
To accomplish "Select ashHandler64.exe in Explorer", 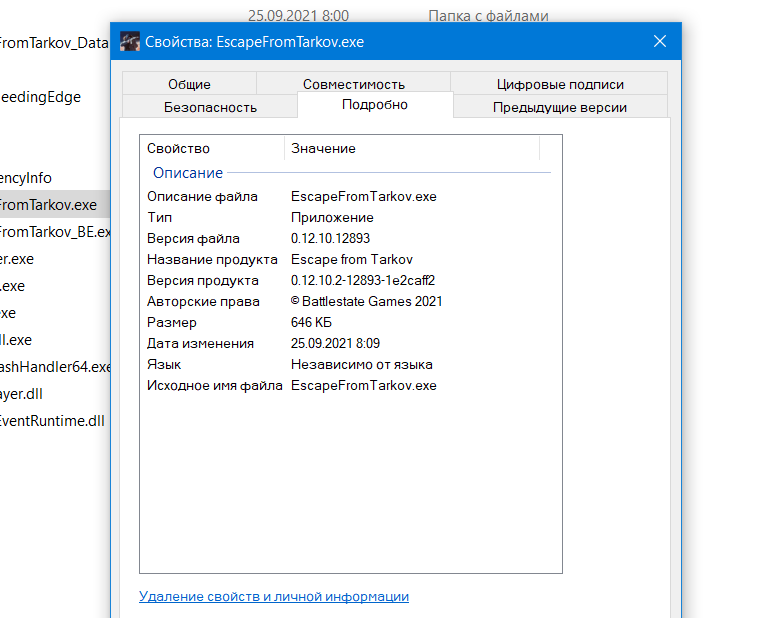I will [x=55, y=367].
